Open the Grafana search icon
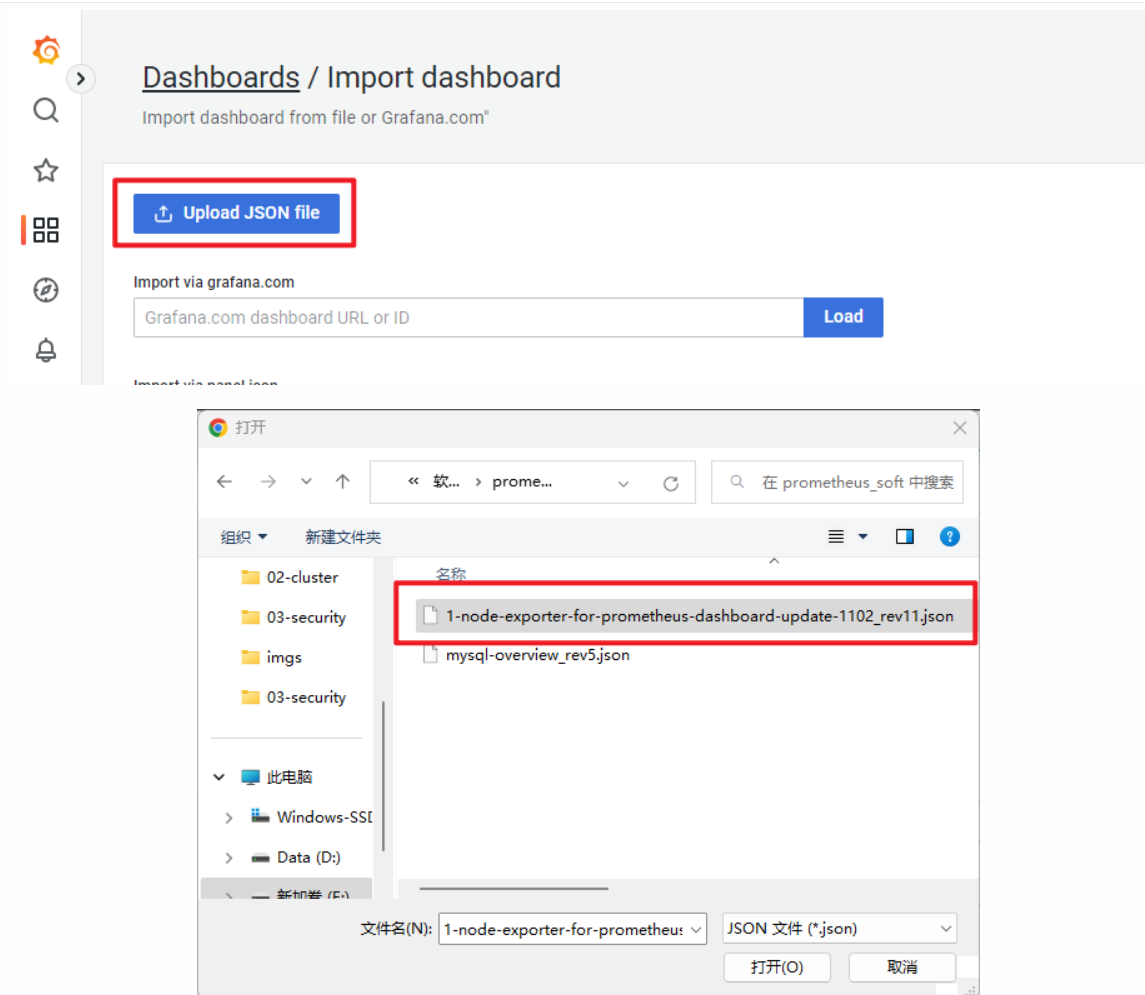Screen dimensions: 1145x995 46,110
